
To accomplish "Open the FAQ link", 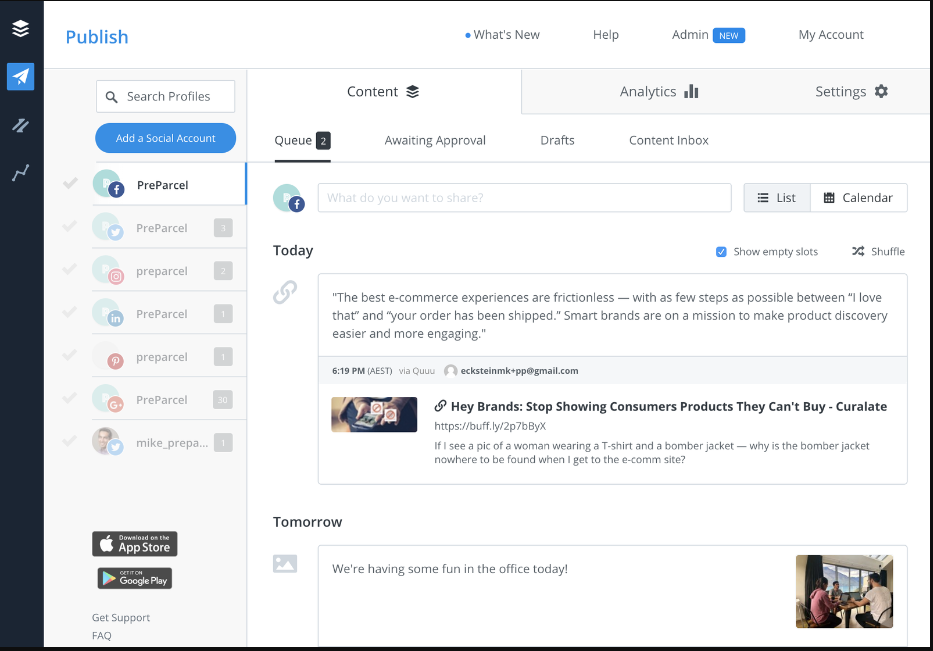I will pyautogui.click(x=102, y=636).
